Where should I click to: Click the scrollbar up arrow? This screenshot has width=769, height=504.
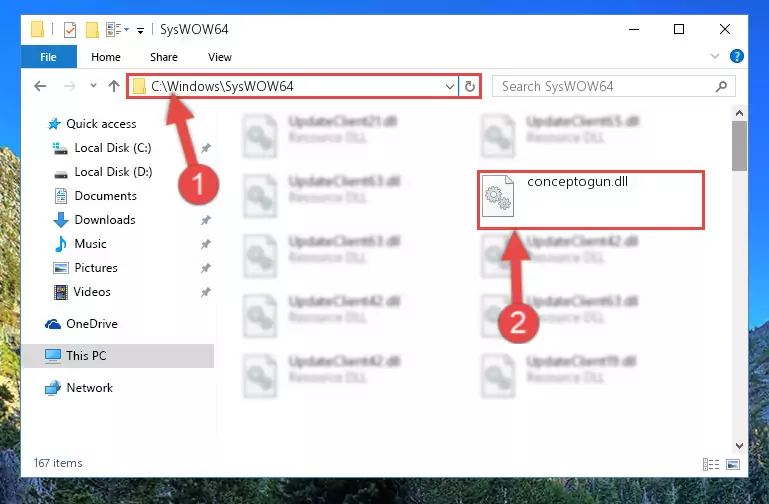(739, 113)
